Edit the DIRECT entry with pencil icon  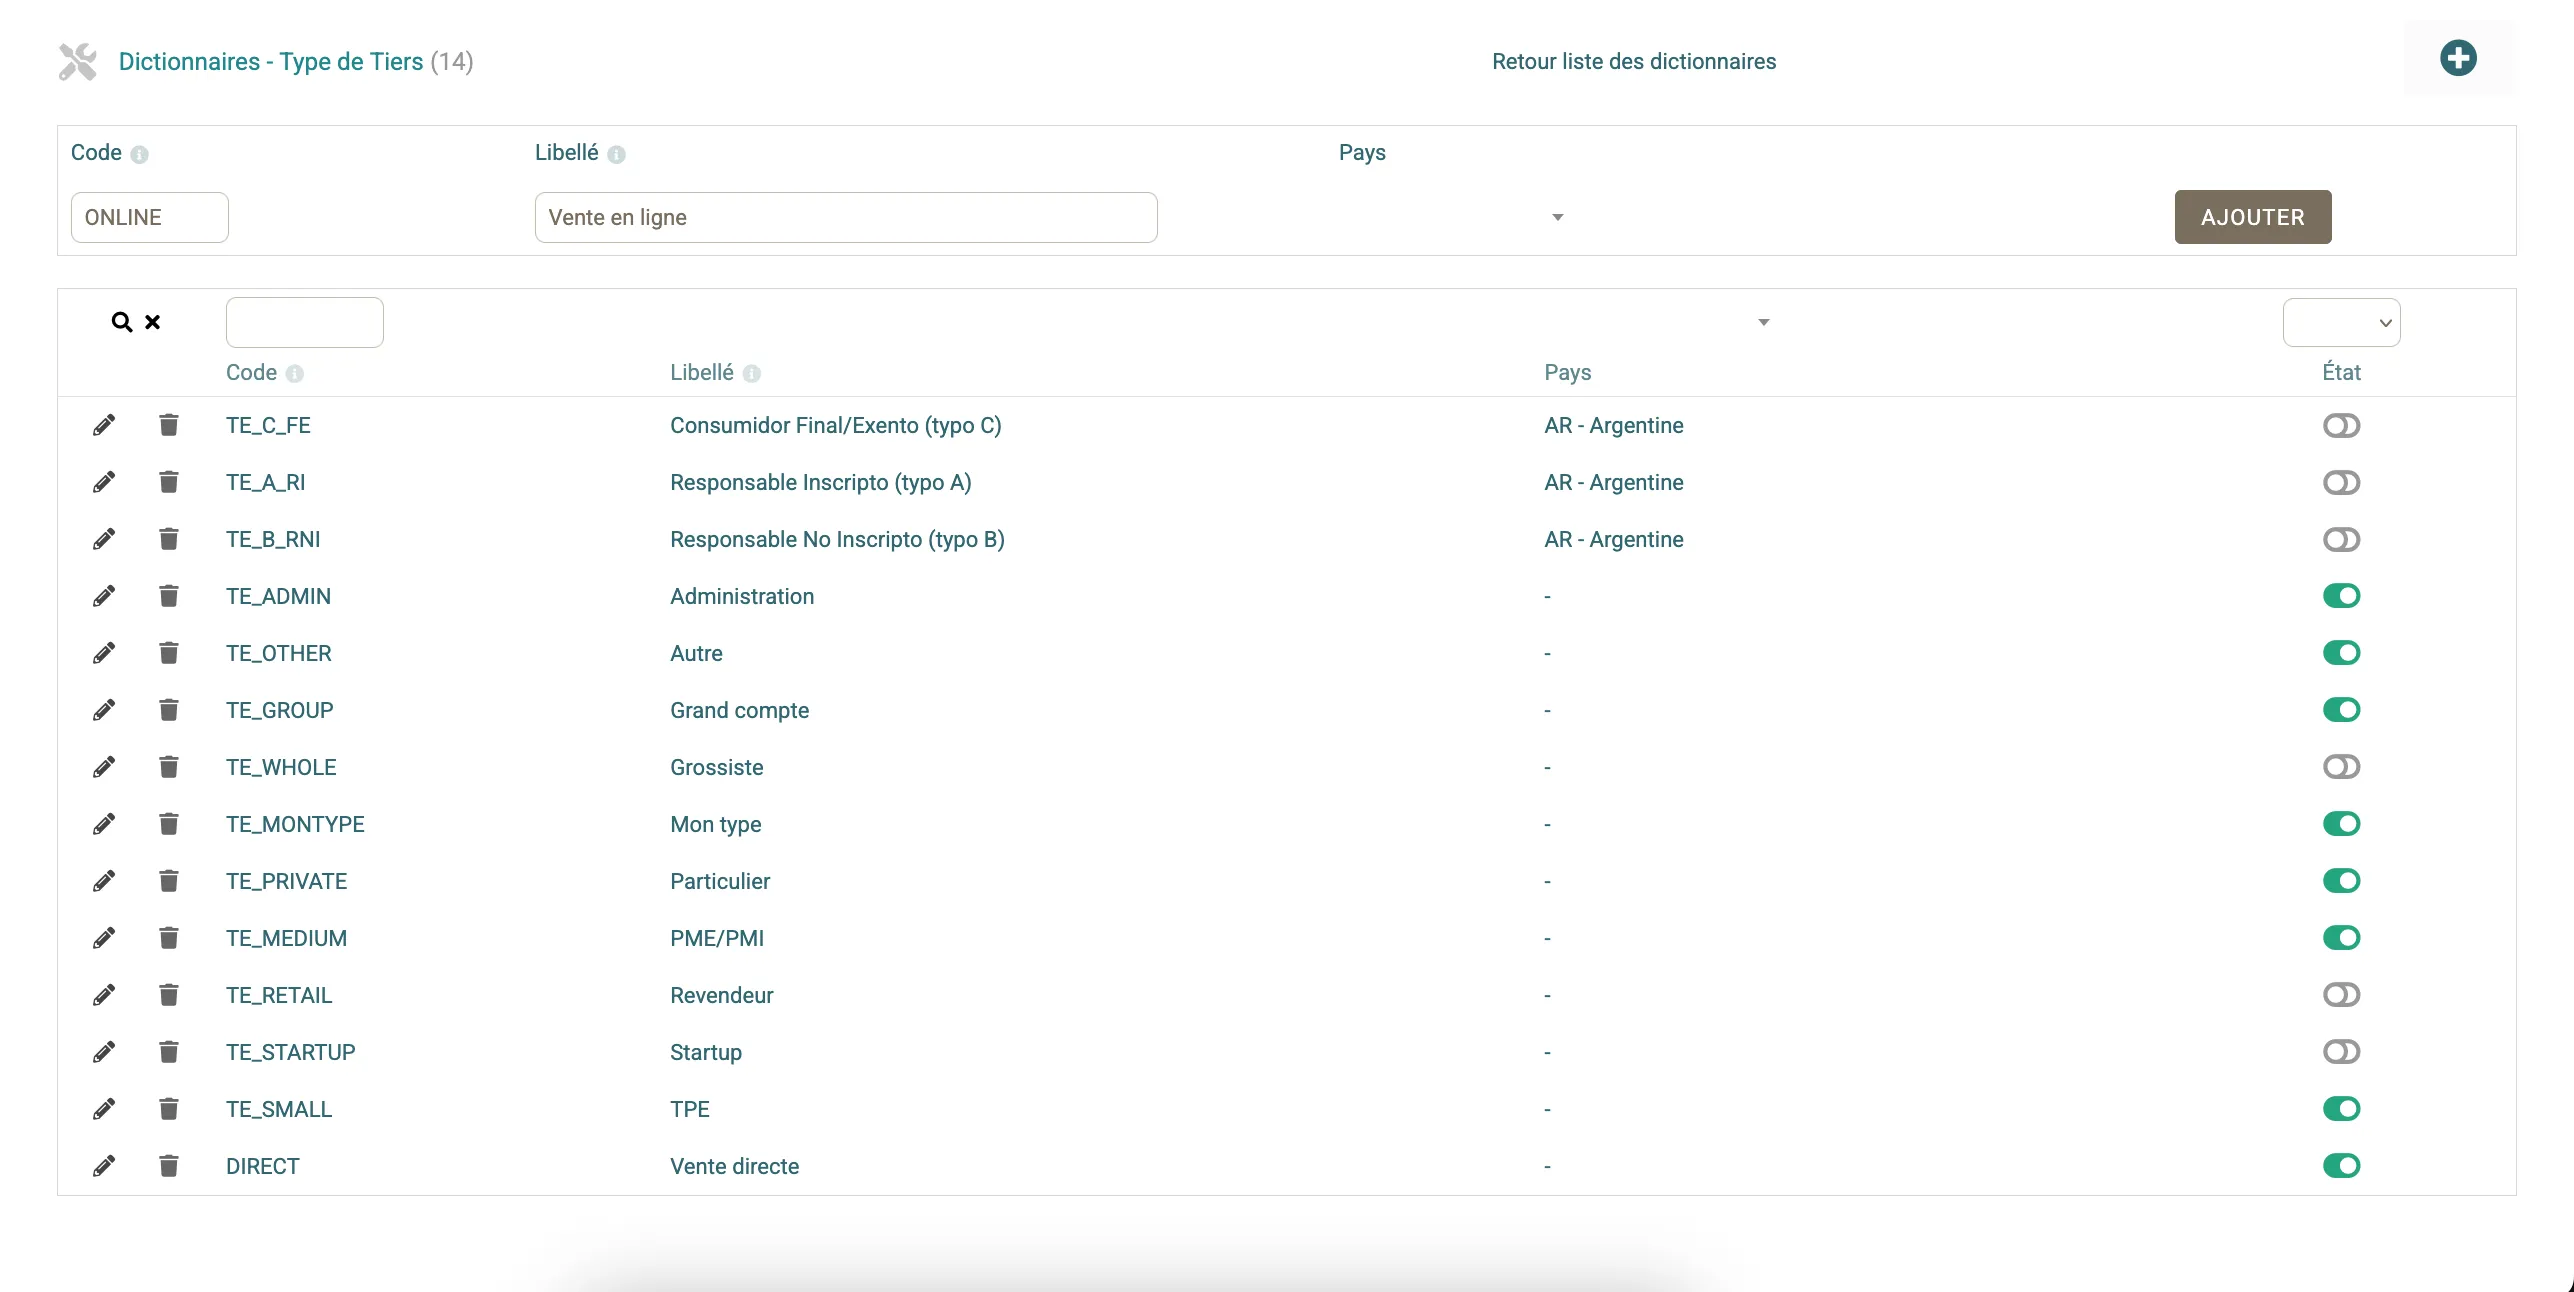coord(104,1166)
